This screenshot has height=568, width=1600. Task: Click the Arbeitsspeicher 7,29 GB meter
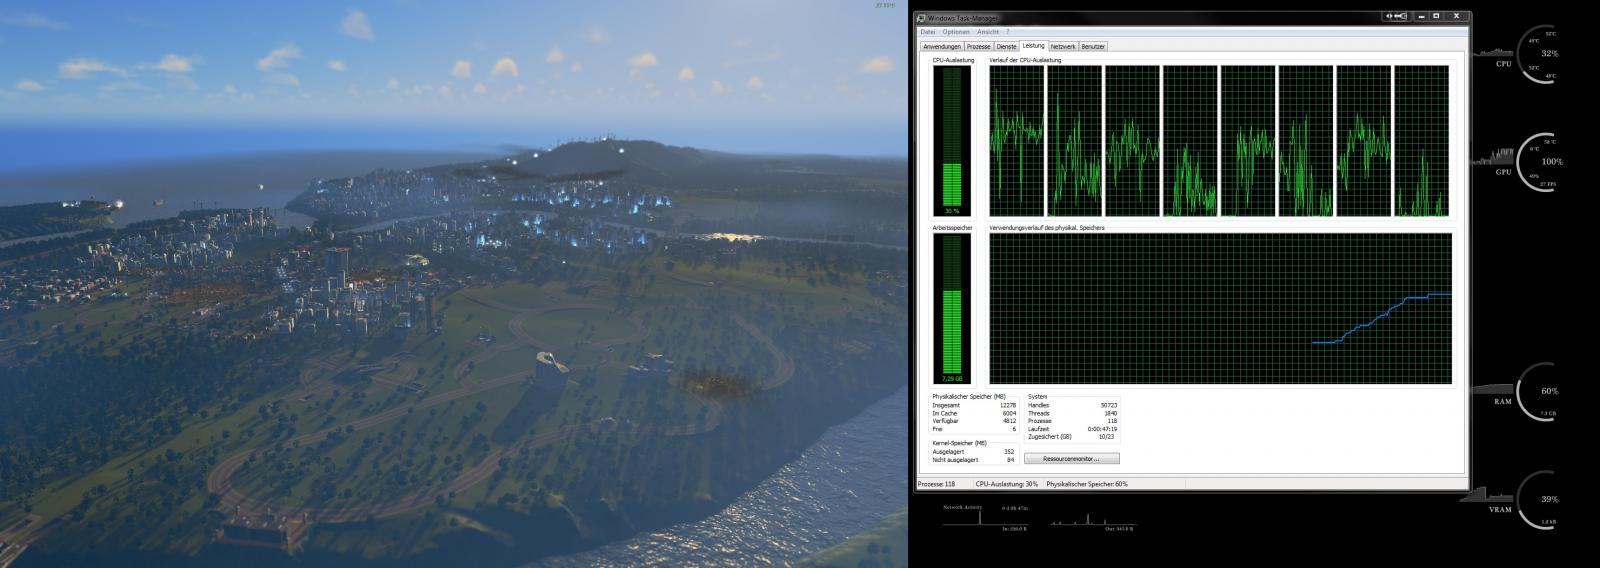[951, 309]
